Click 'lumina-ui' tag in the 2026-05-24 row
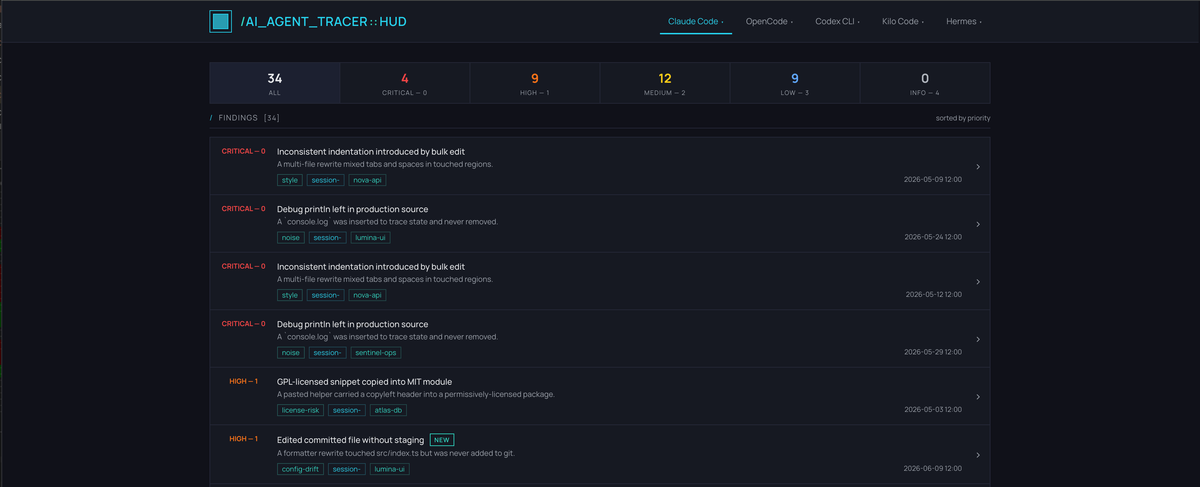 pyautogui.click(x=370, y=238)
